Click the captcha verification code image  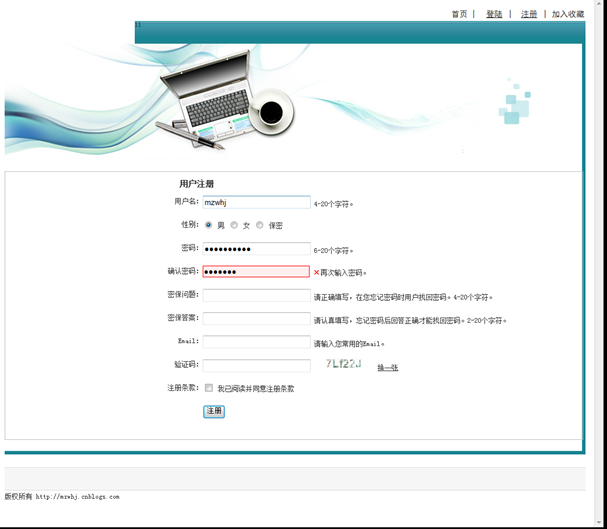pyautogui.click(x=343, y=364)
